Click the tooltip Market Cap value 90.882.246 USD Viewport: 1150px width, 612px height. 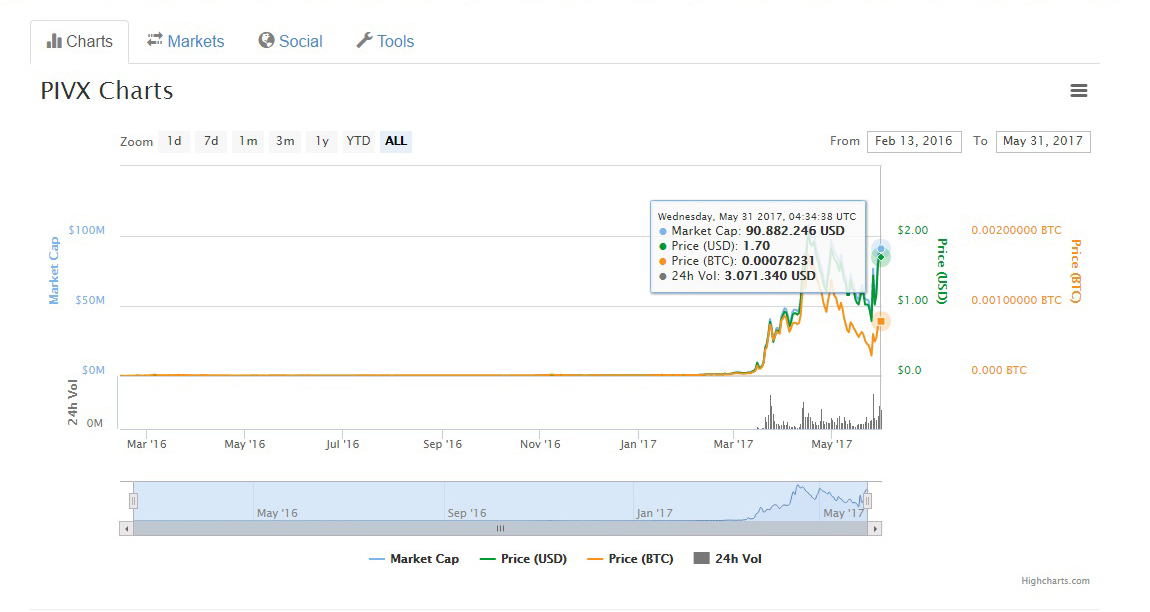(x=795, y=231)
